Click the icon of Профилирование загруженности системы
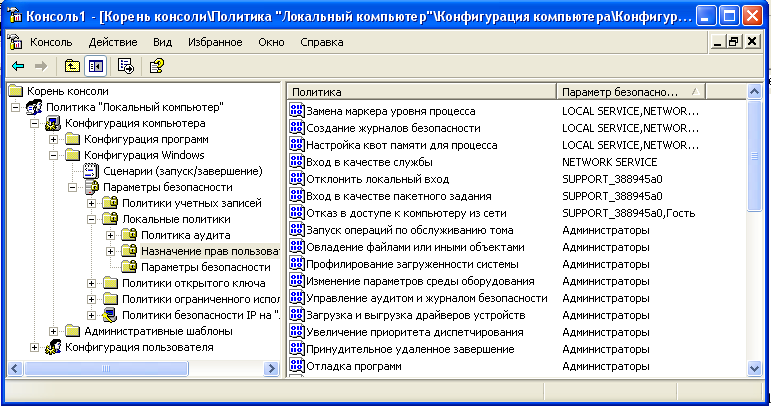 click(x=297, y=263)
